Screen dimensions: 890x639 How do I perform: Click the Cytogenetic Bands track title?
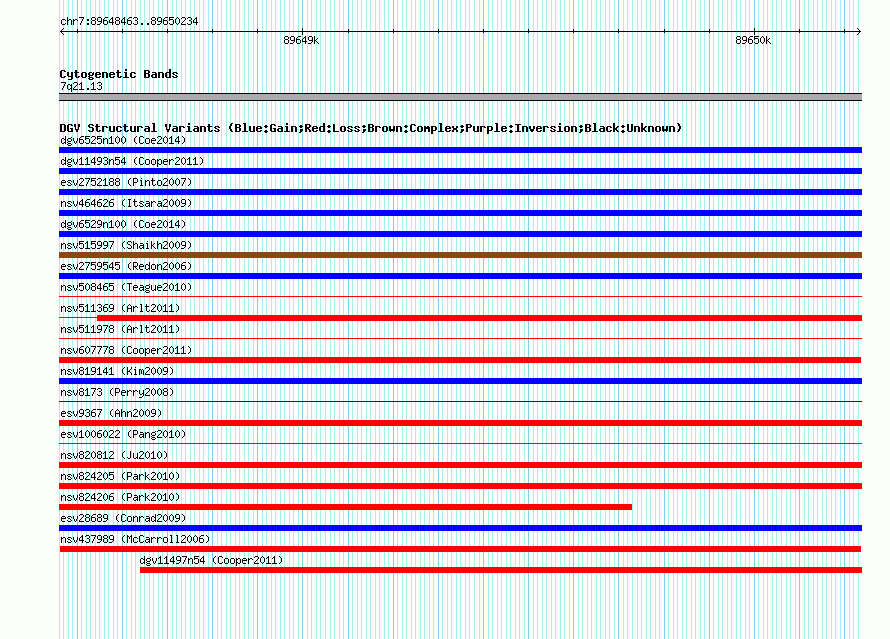click(x=119, y=74)
